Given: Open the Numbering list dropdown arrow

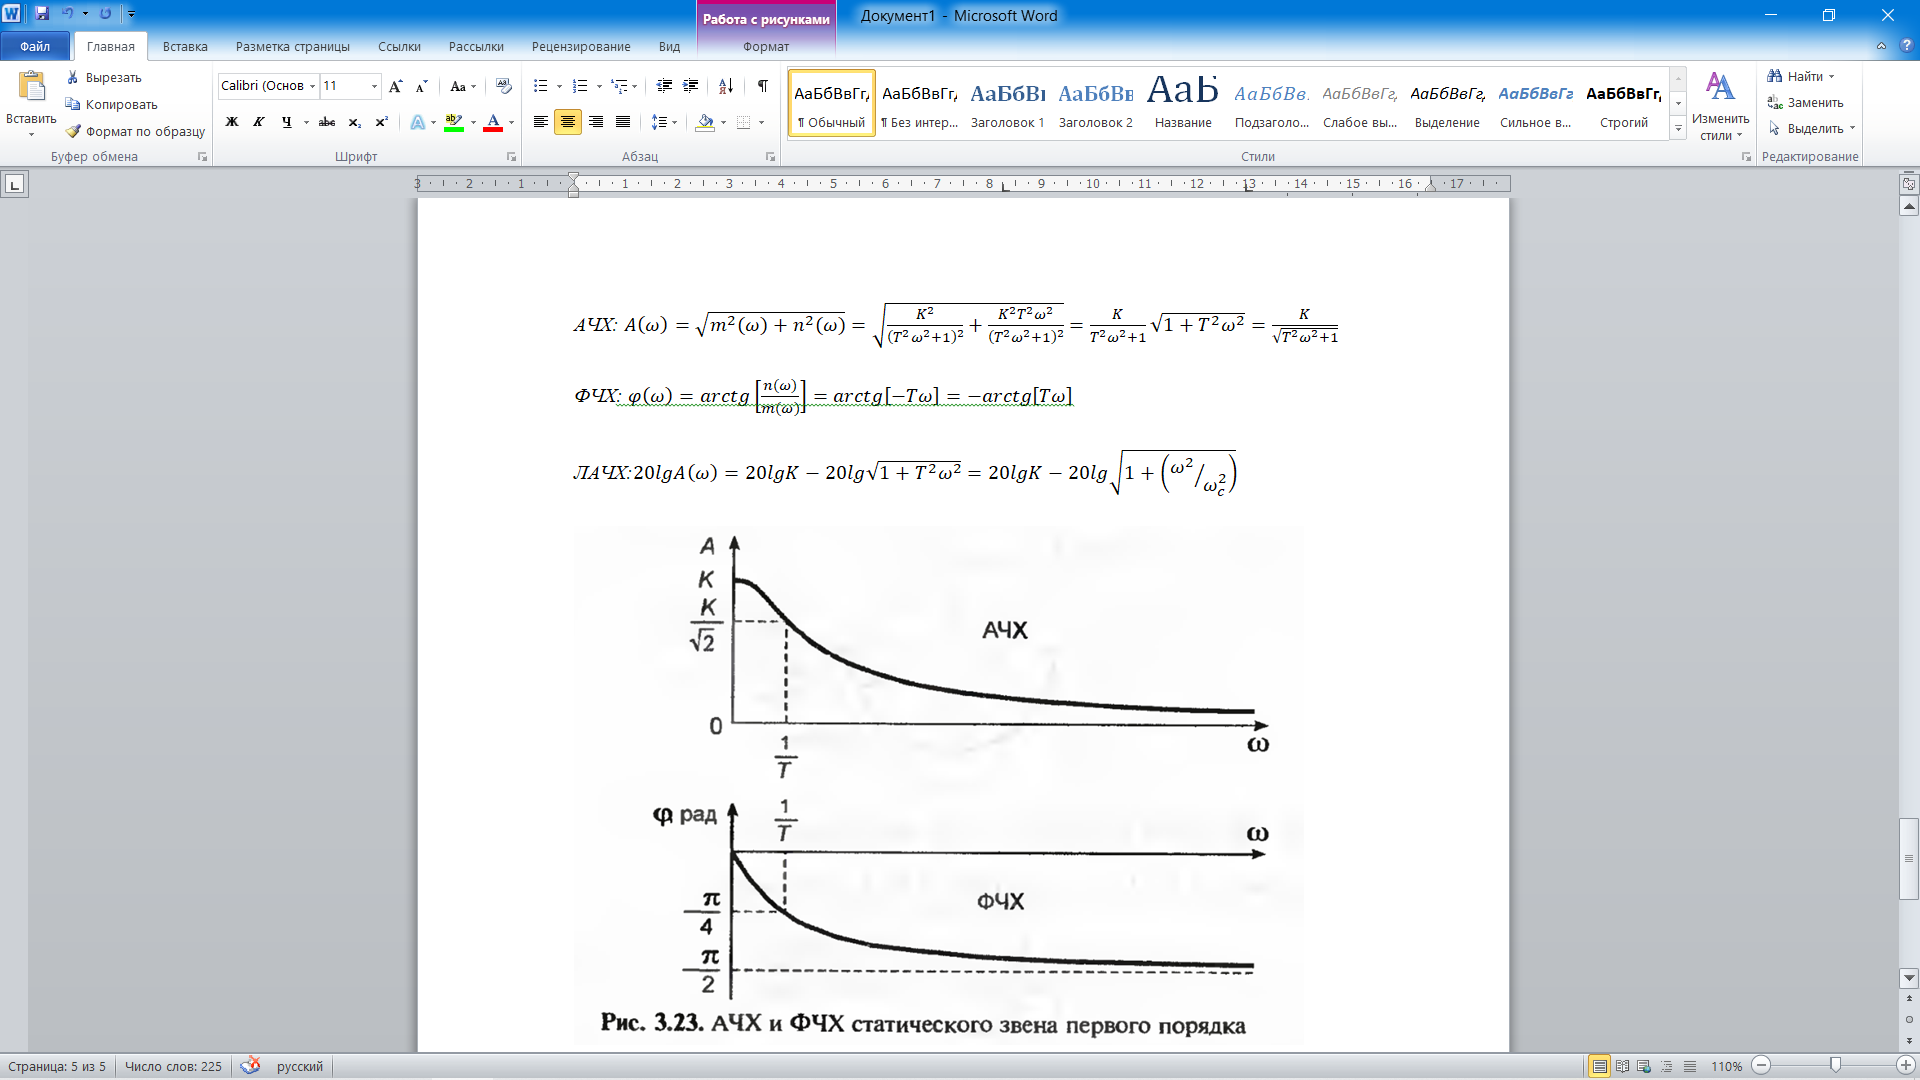Looking at the screenshot, I should [599, 86].
